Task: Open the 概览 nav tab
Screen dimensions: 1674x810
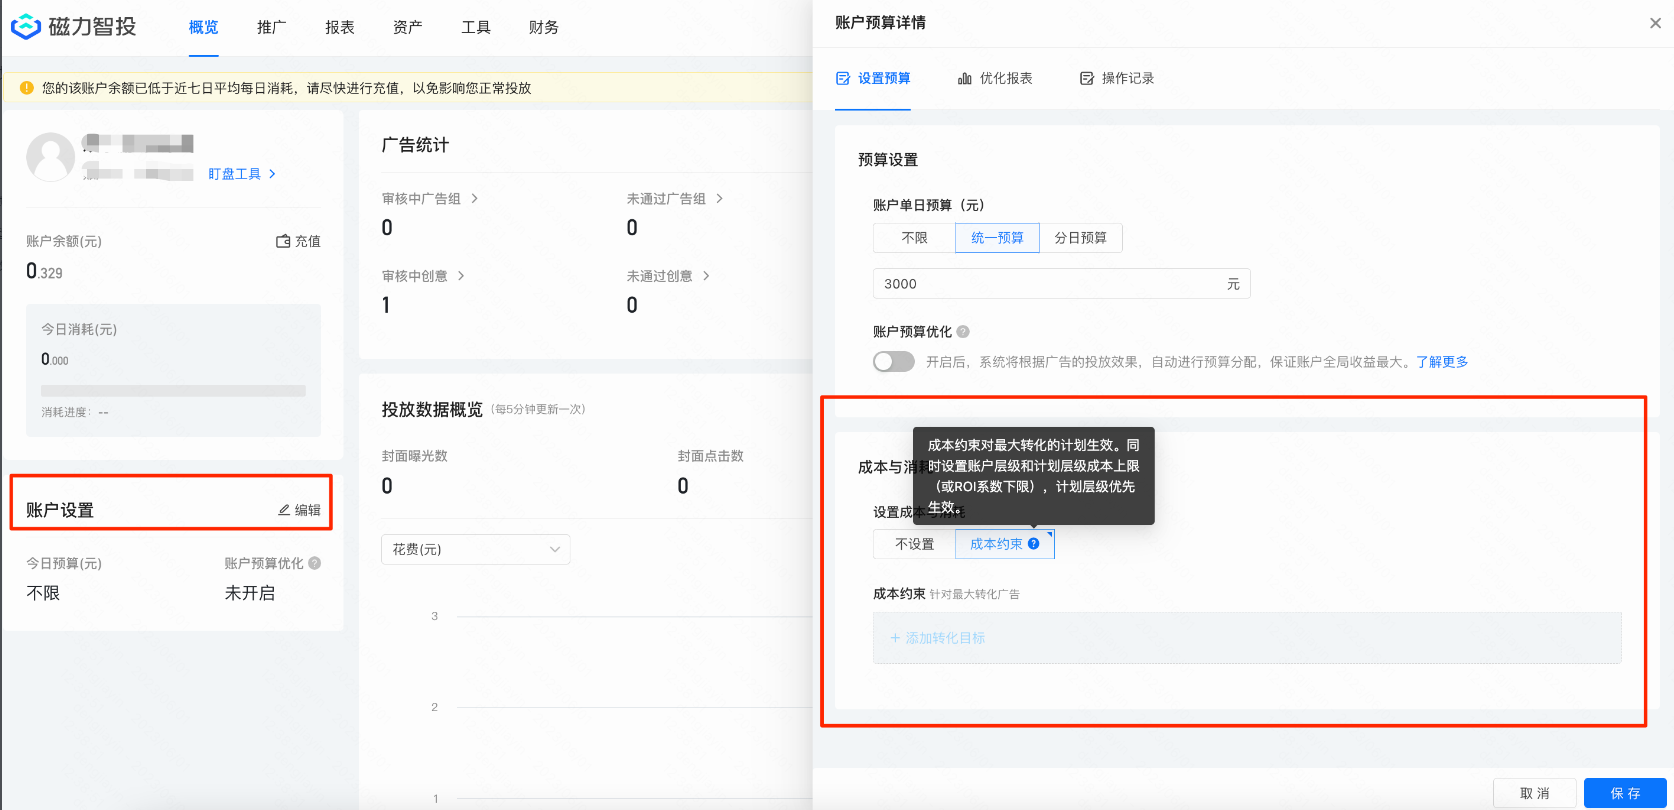Action: point(204,27)
